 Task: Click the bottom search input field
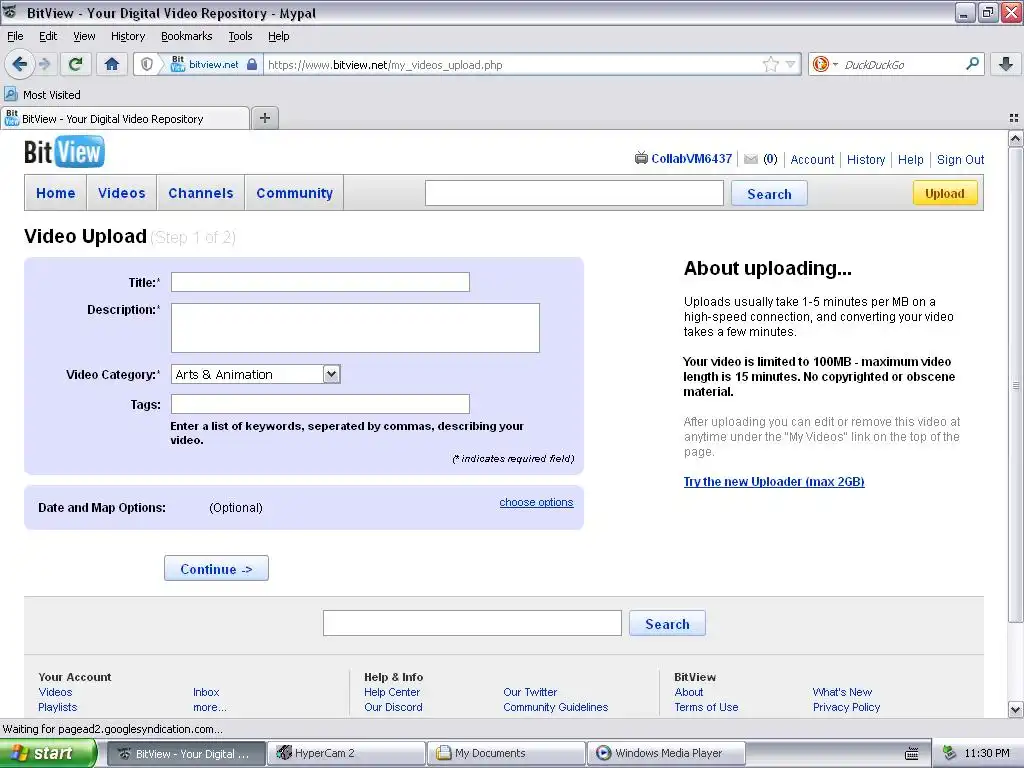click(x=472, y=623)
